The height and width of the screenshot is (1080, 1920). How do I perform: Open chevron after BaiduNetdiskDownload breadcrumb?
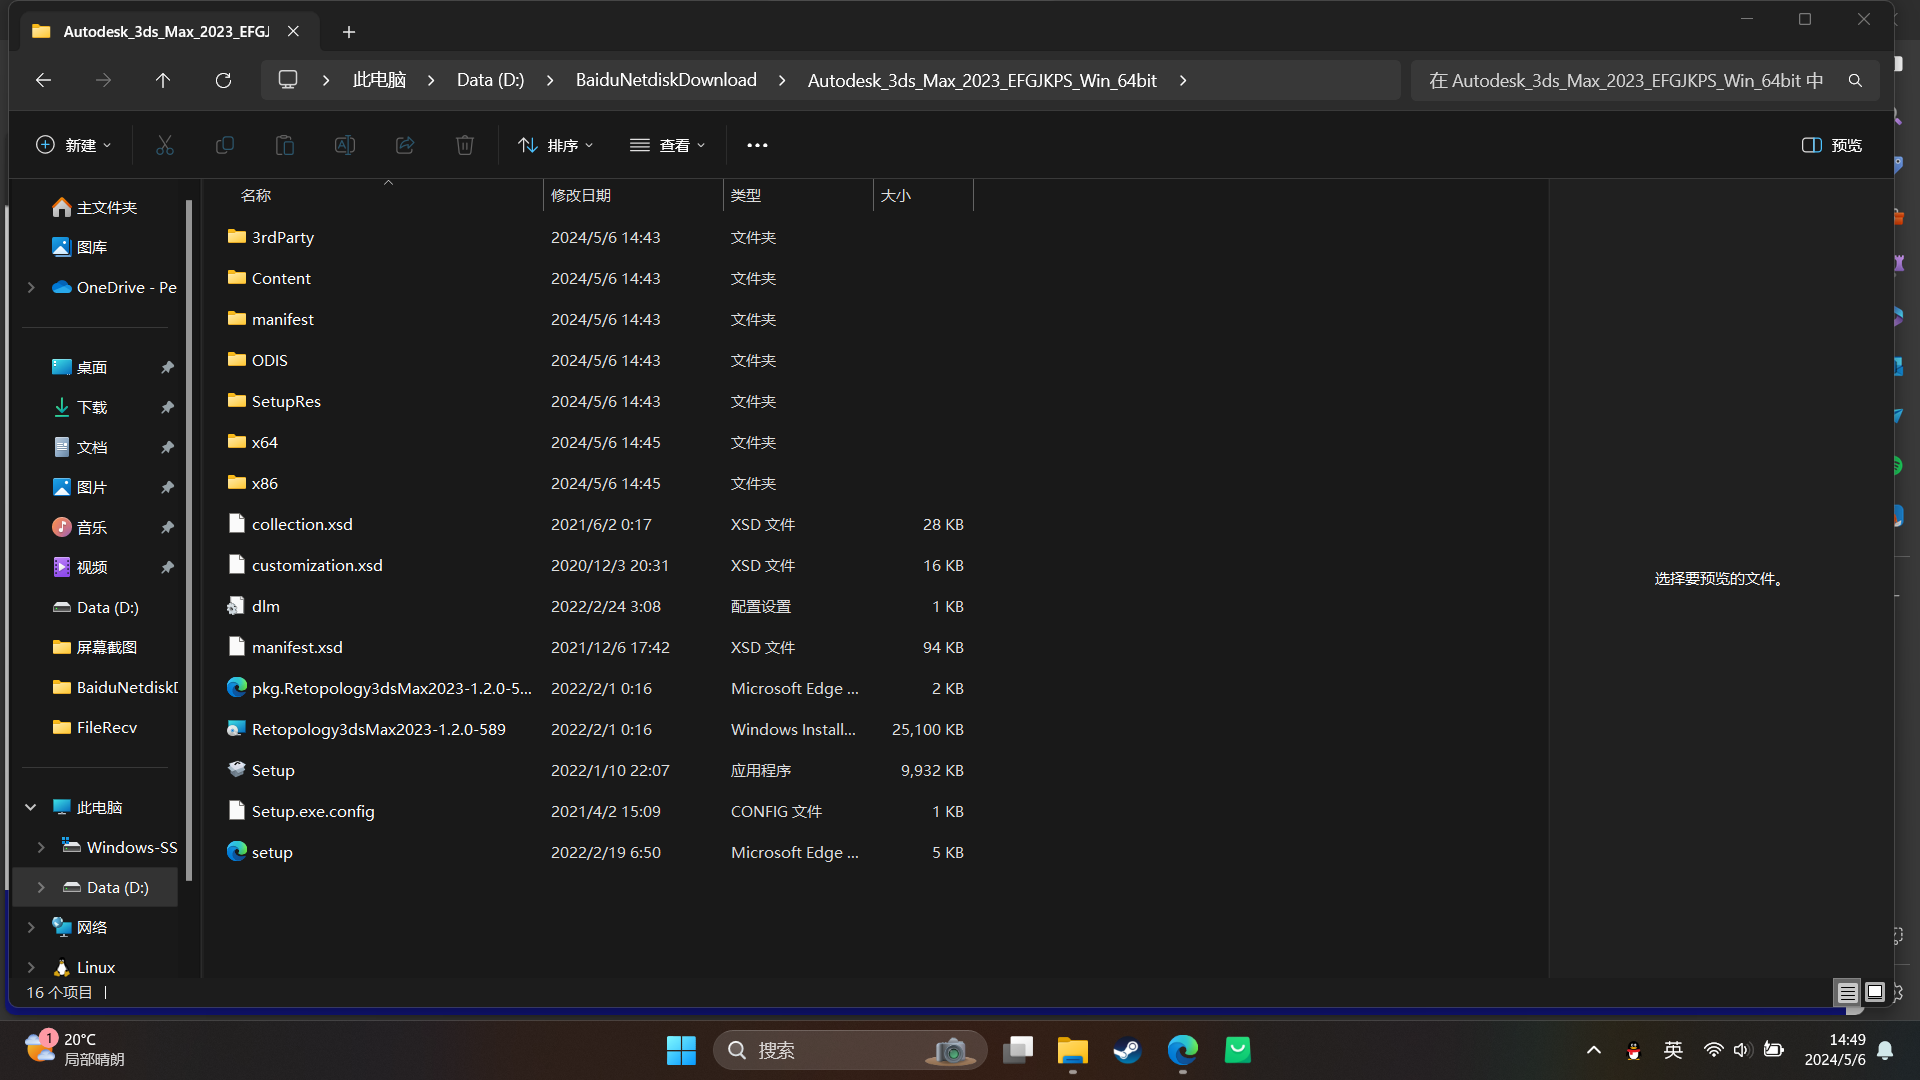pyautogui.click(x=782, y=80)
